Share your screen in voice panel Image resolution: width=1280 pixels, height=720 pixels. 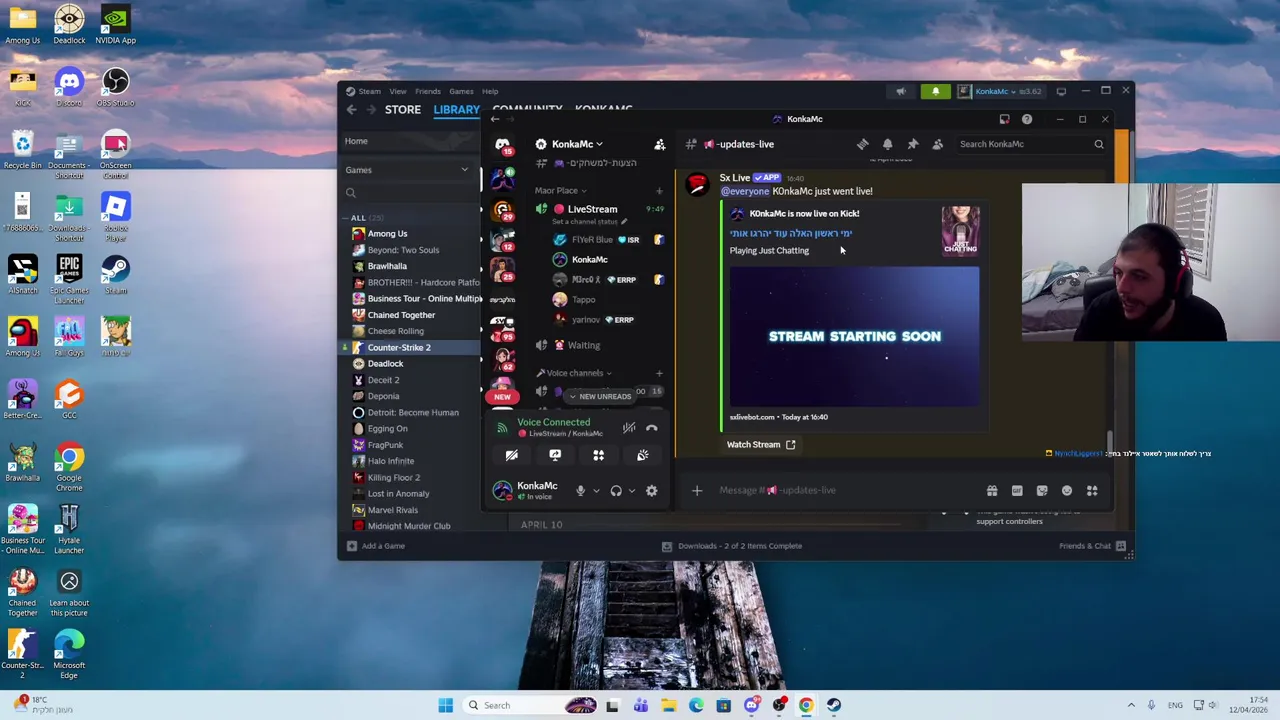pyautogui.click(x=555, y=456)
